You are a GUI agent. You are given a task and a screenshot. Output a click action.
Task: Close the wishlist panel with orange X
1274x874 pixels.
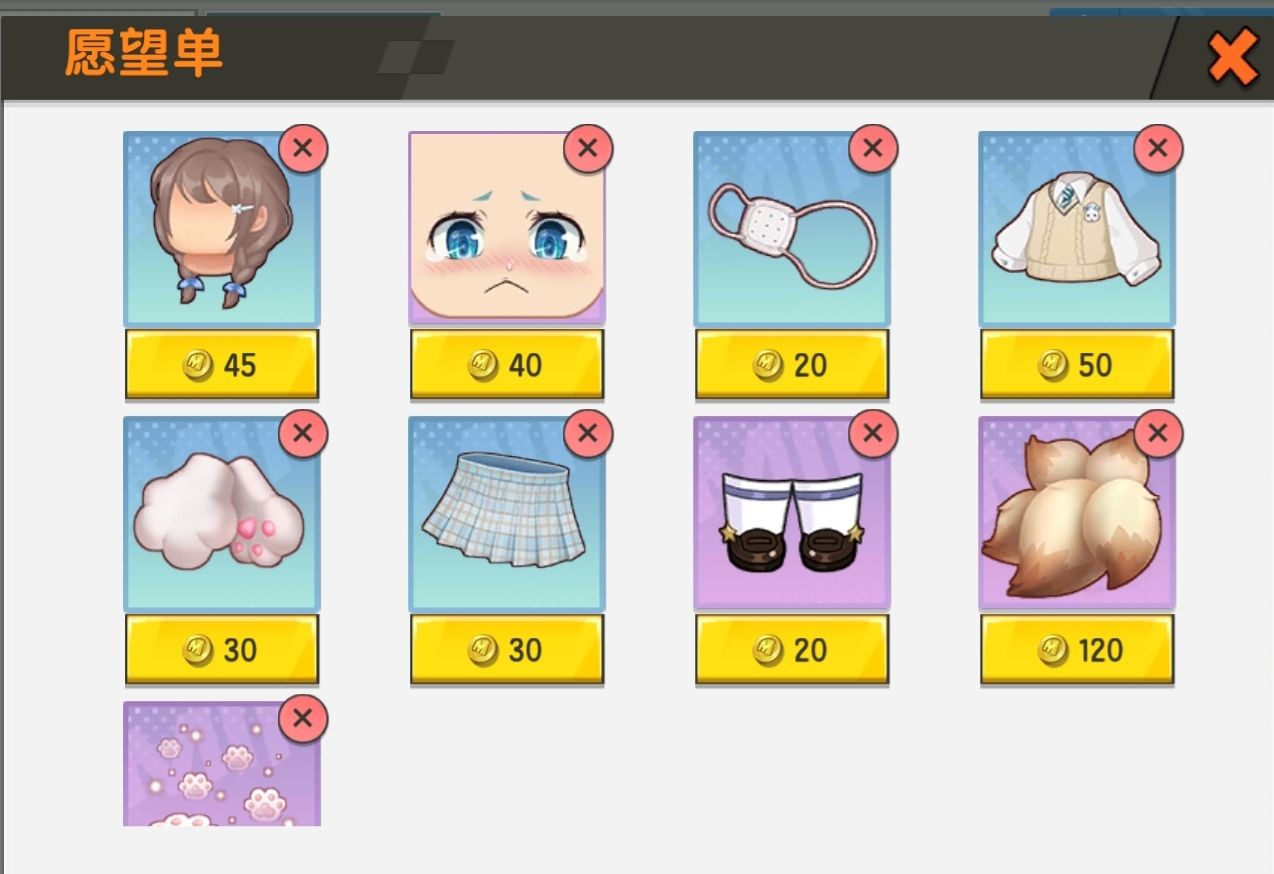1231,58
